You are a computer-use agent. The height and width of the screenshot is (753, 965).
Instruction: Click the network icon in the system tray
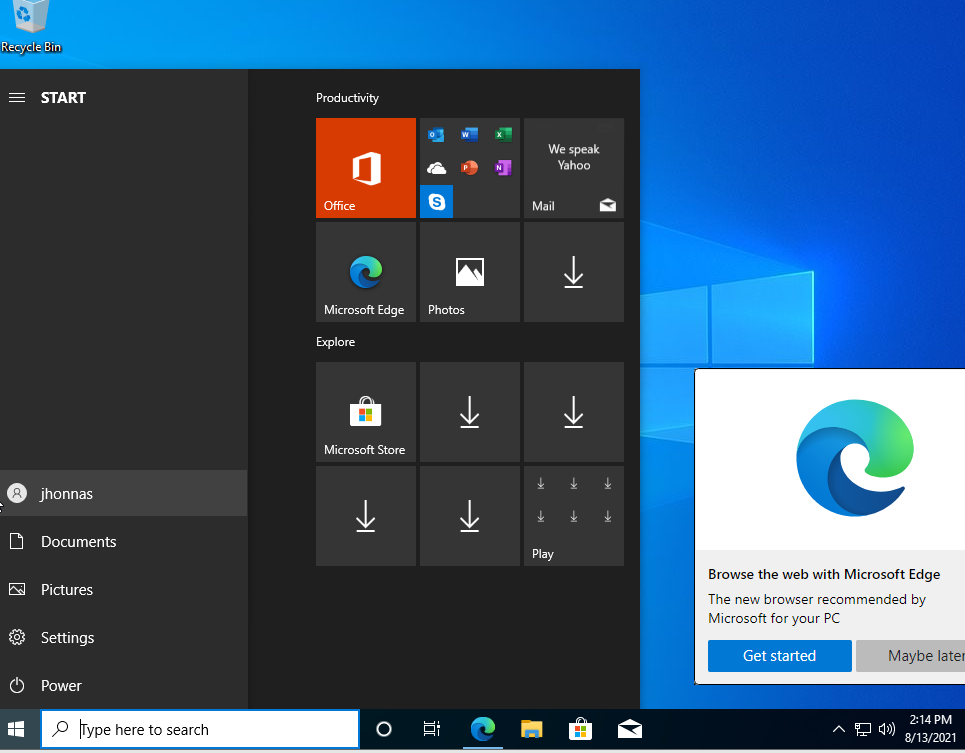point(863,730)
